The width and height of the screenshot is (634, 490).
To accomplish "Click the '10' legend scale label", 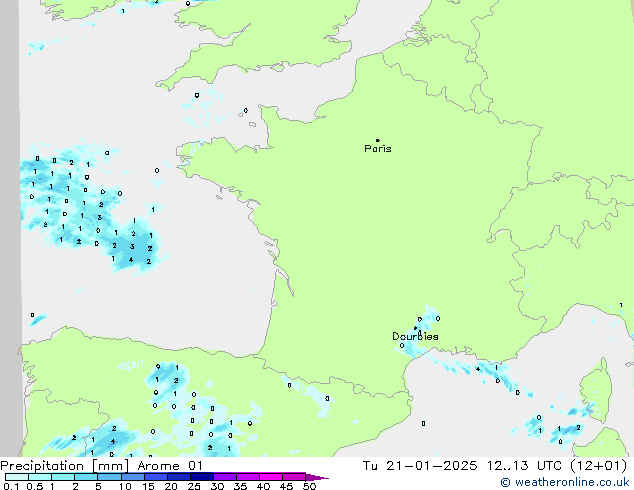I will 125,486.
